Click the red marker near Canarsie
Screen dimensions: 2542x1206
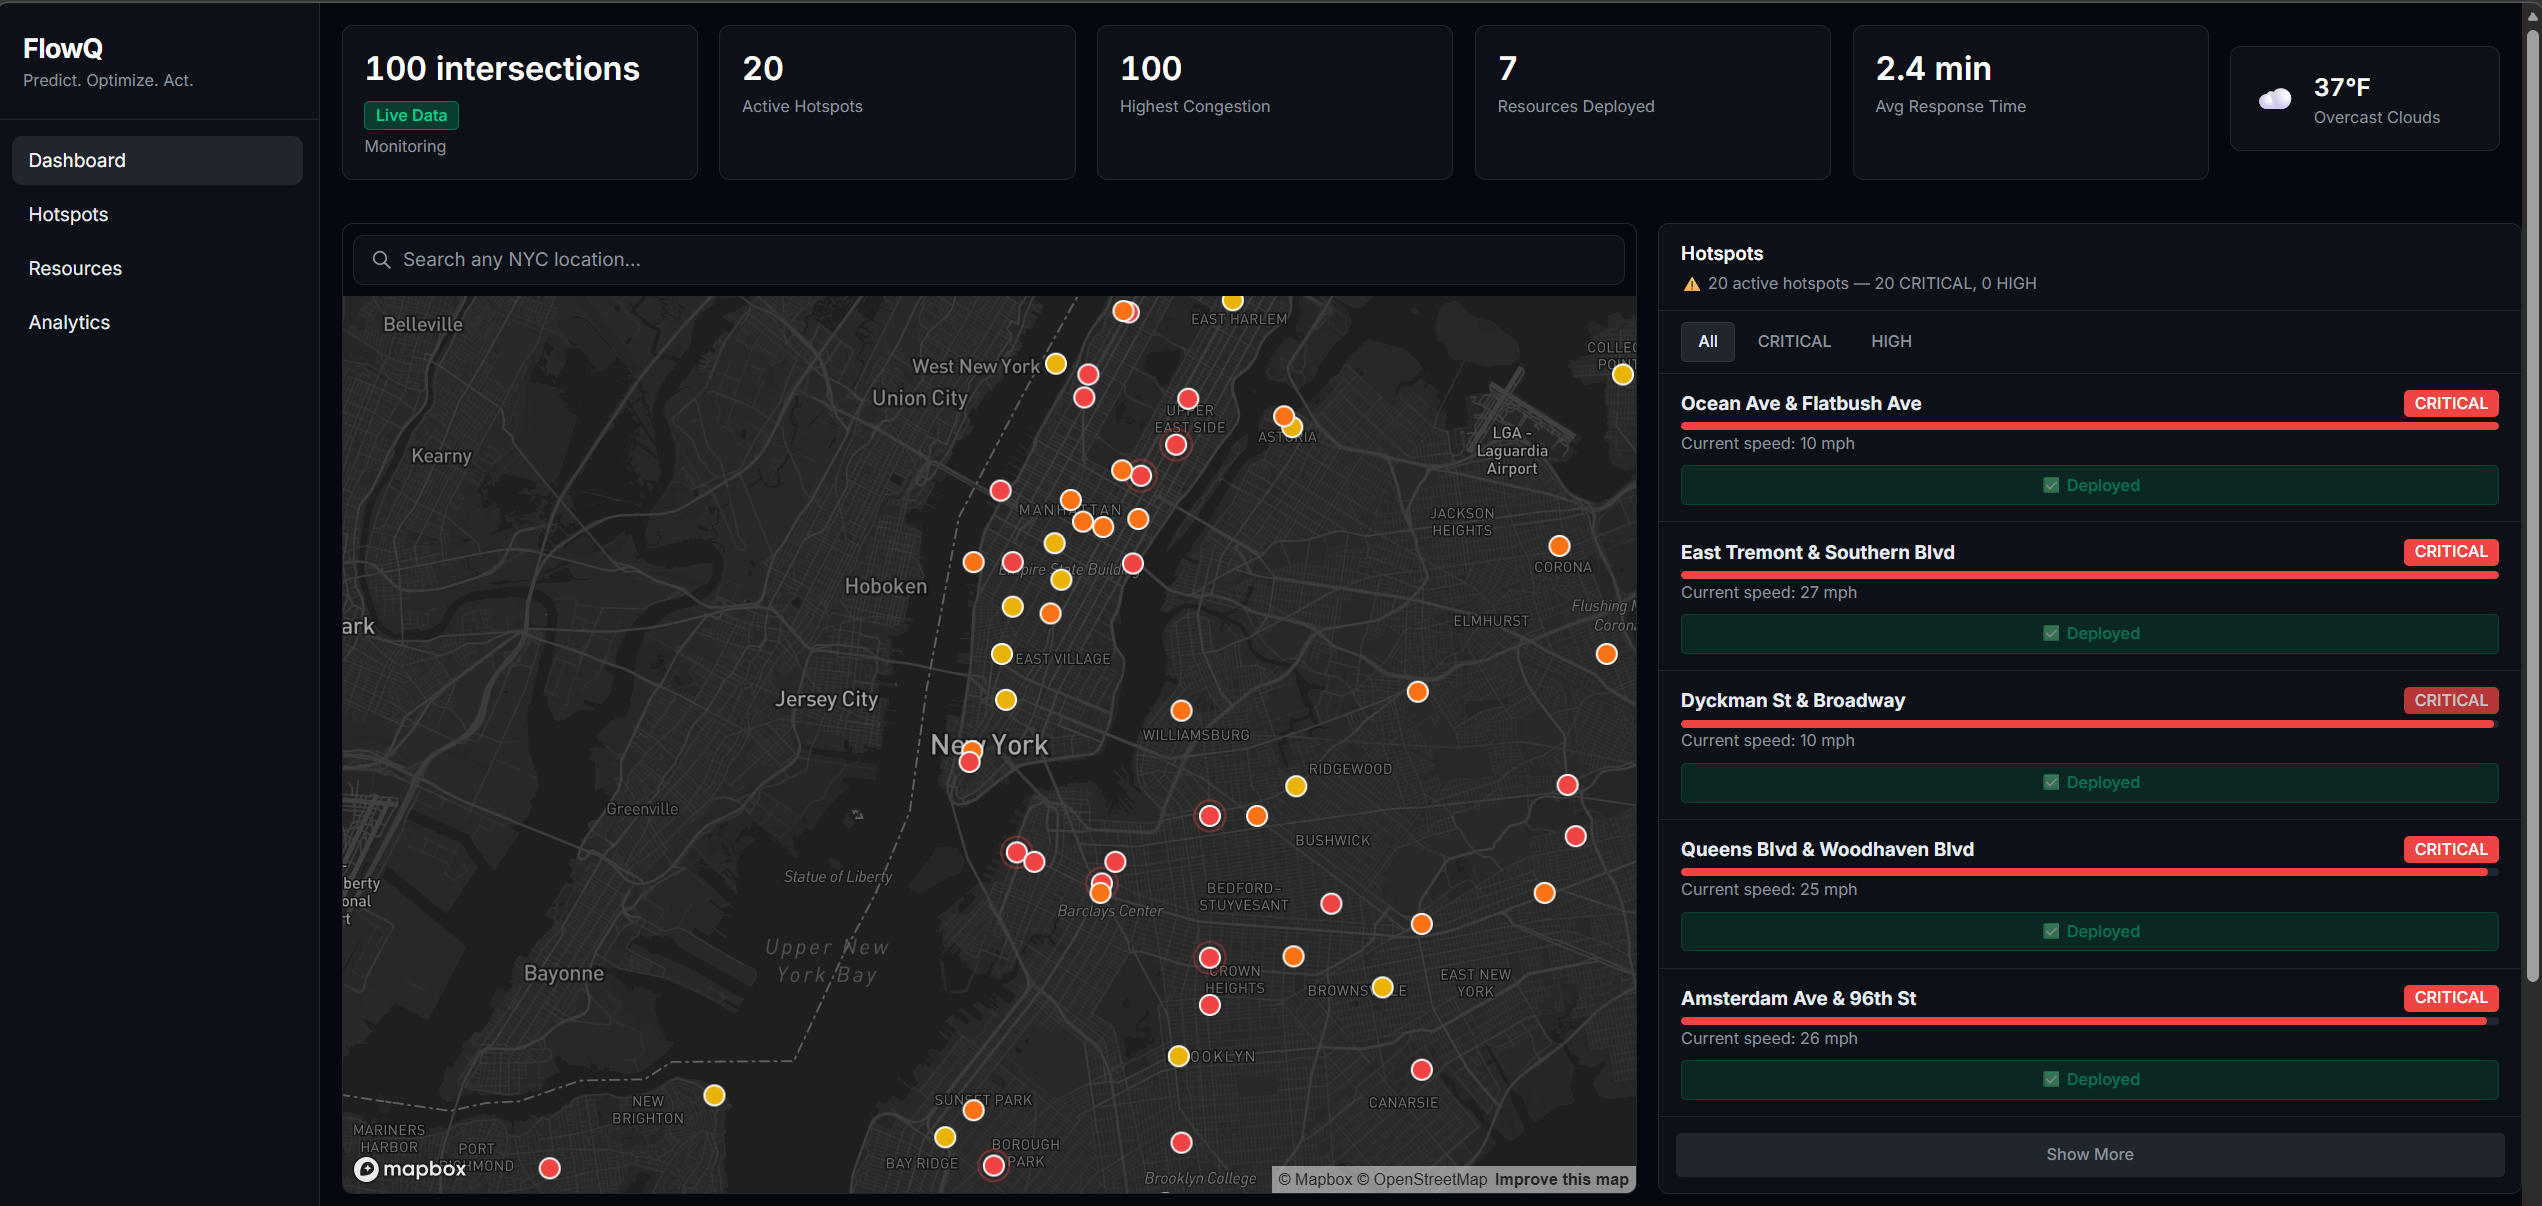(x=1421, y=1071)
